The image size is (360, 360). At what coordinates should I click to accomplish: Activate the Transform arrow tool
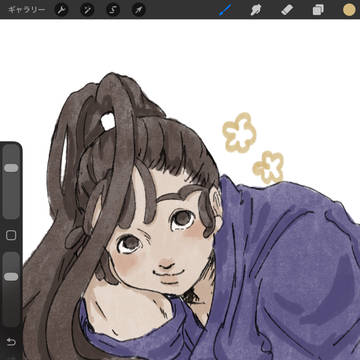138,10
